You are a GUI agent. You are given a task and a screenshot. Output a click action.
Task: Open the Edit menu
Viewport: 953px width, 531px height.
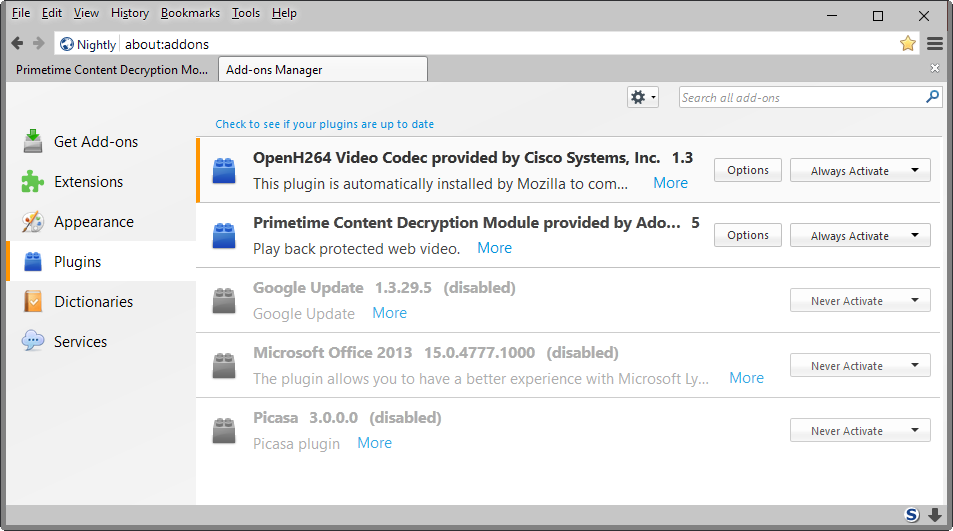[52, 13]
